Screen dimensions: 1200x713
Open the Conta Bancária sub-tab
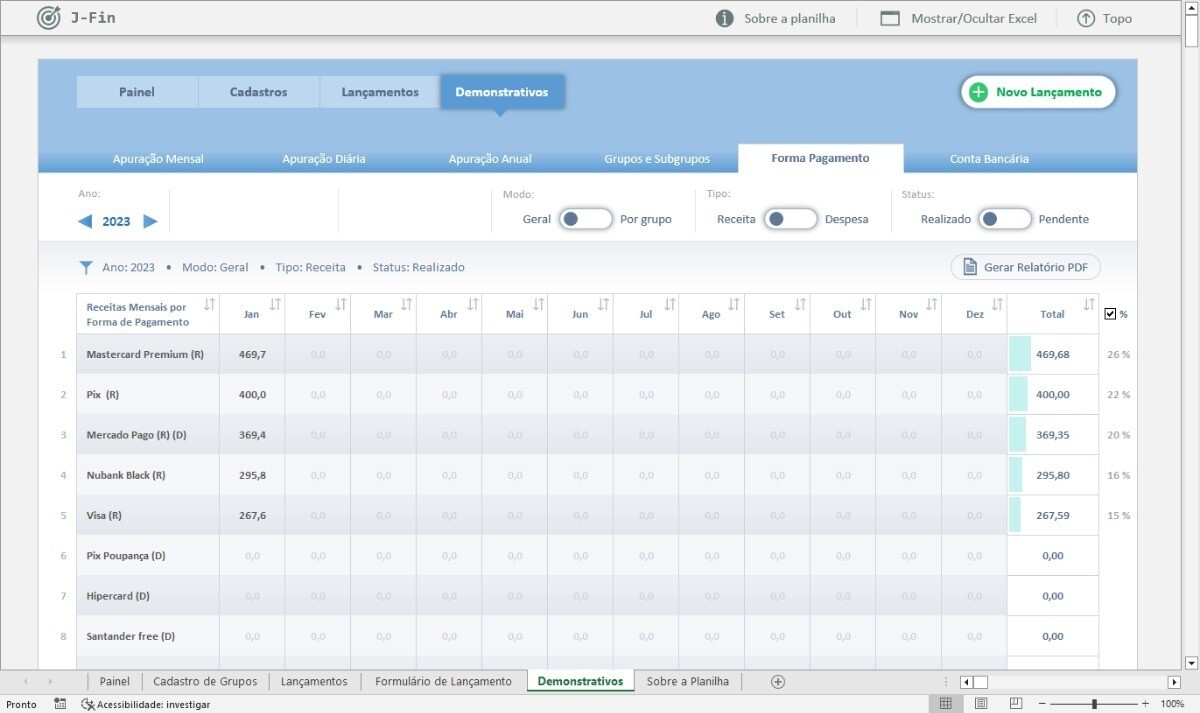pos(989,159)
